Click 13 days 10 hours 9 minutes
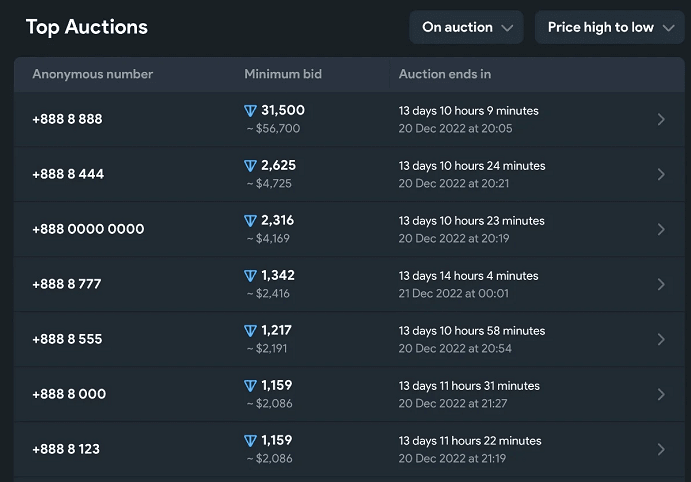This screenshot has width=691, height=482. 468,111
